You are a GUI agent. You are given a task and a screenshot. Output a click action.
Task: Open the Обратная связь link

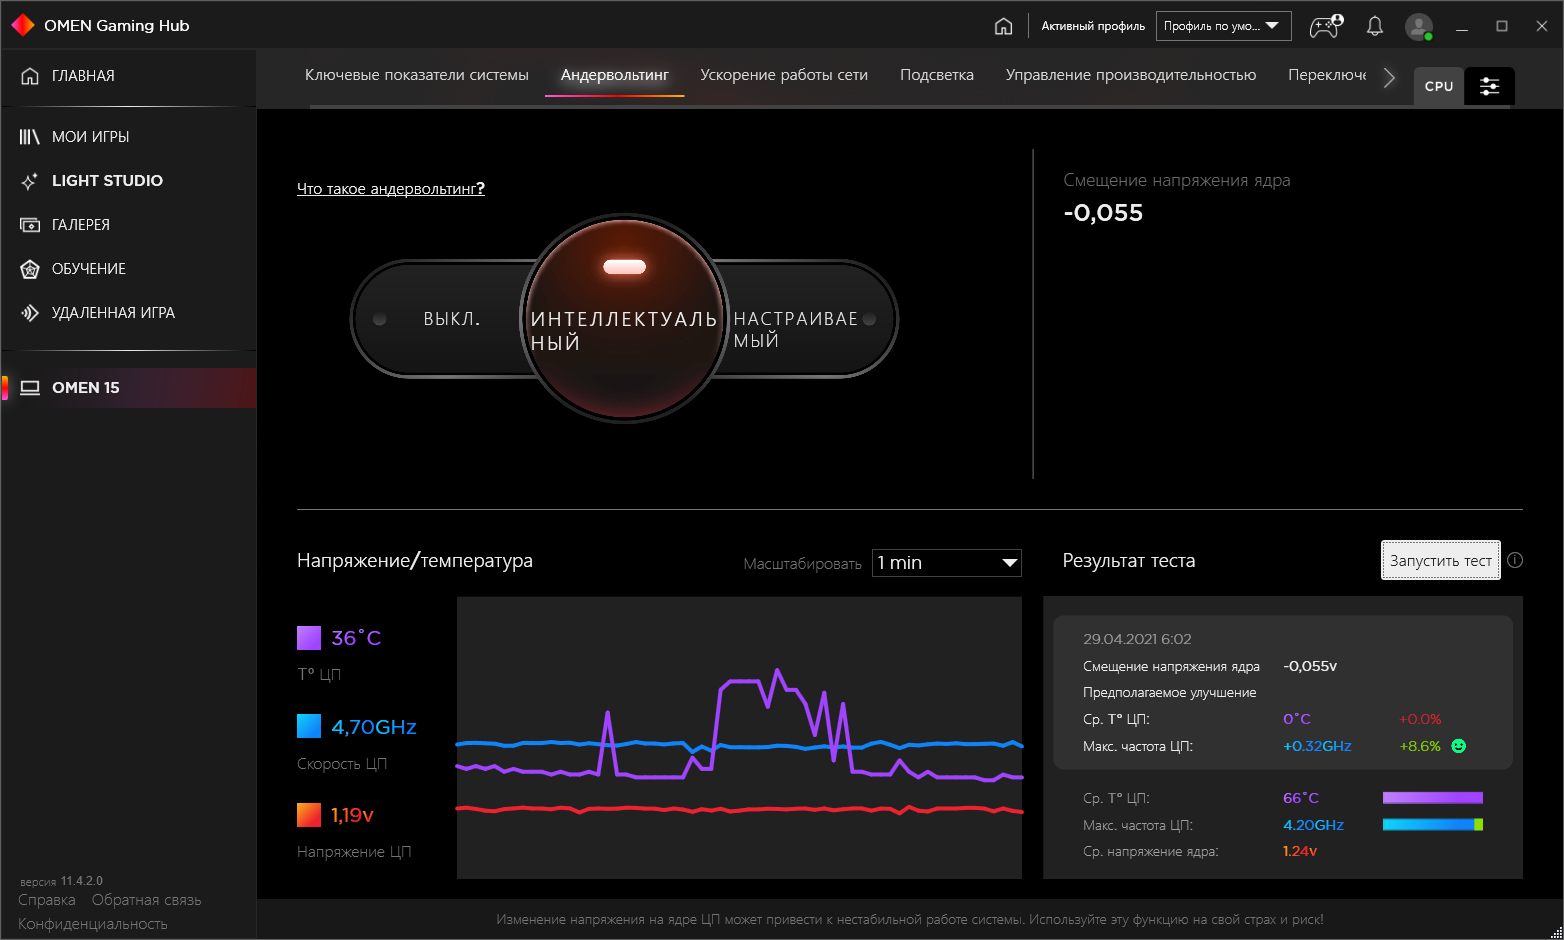(147, 900)
